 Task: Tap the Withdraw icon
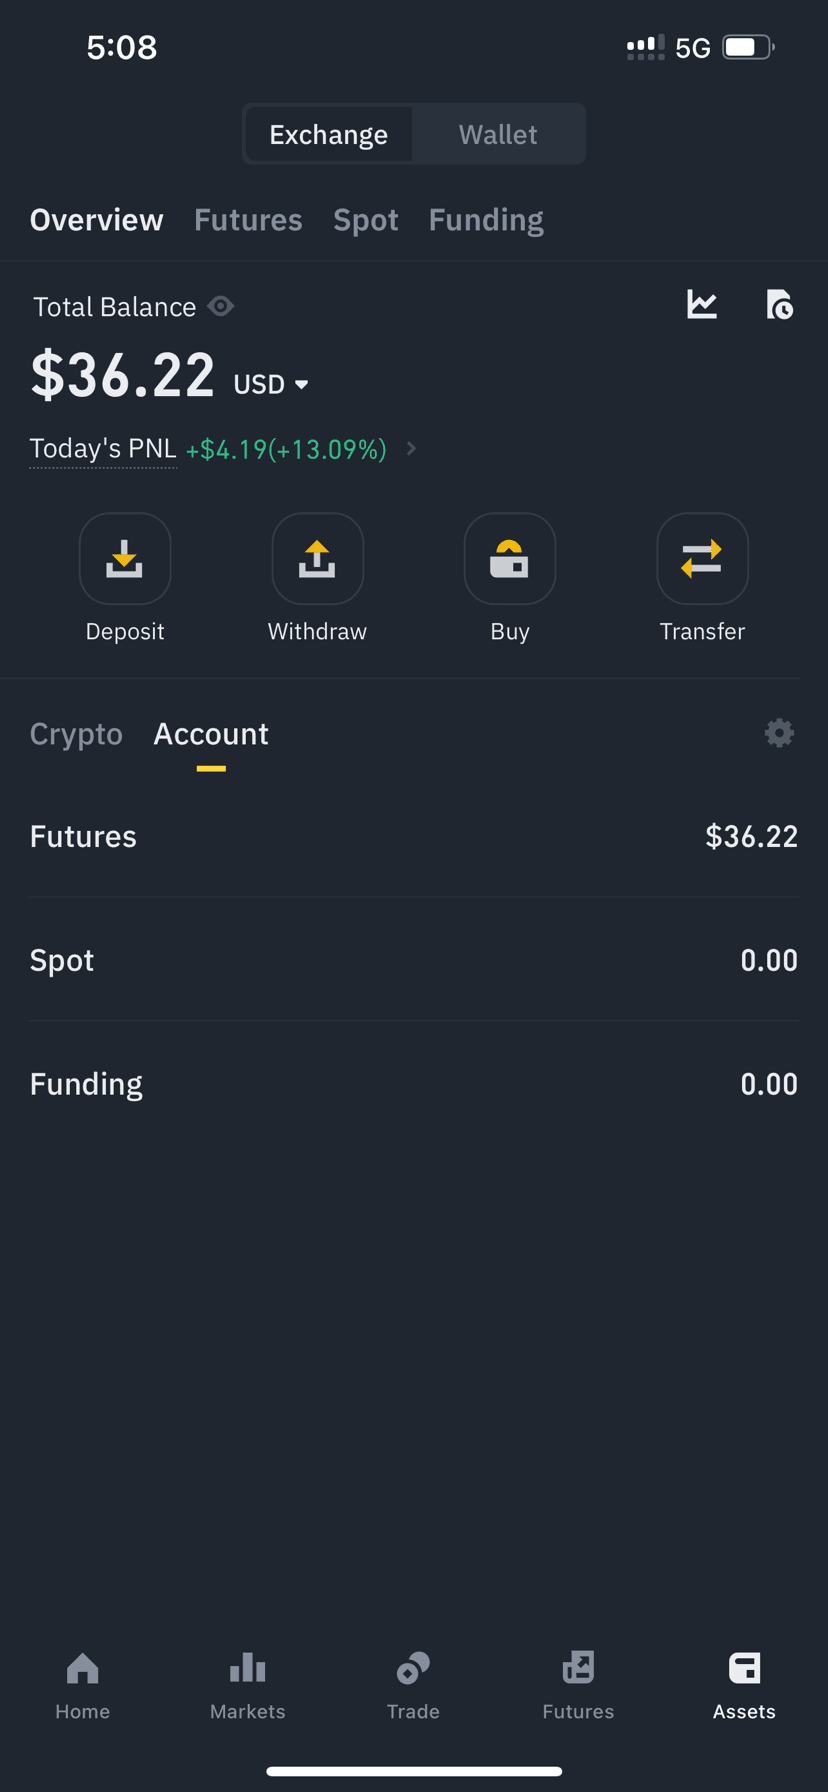tap(317, 558)
